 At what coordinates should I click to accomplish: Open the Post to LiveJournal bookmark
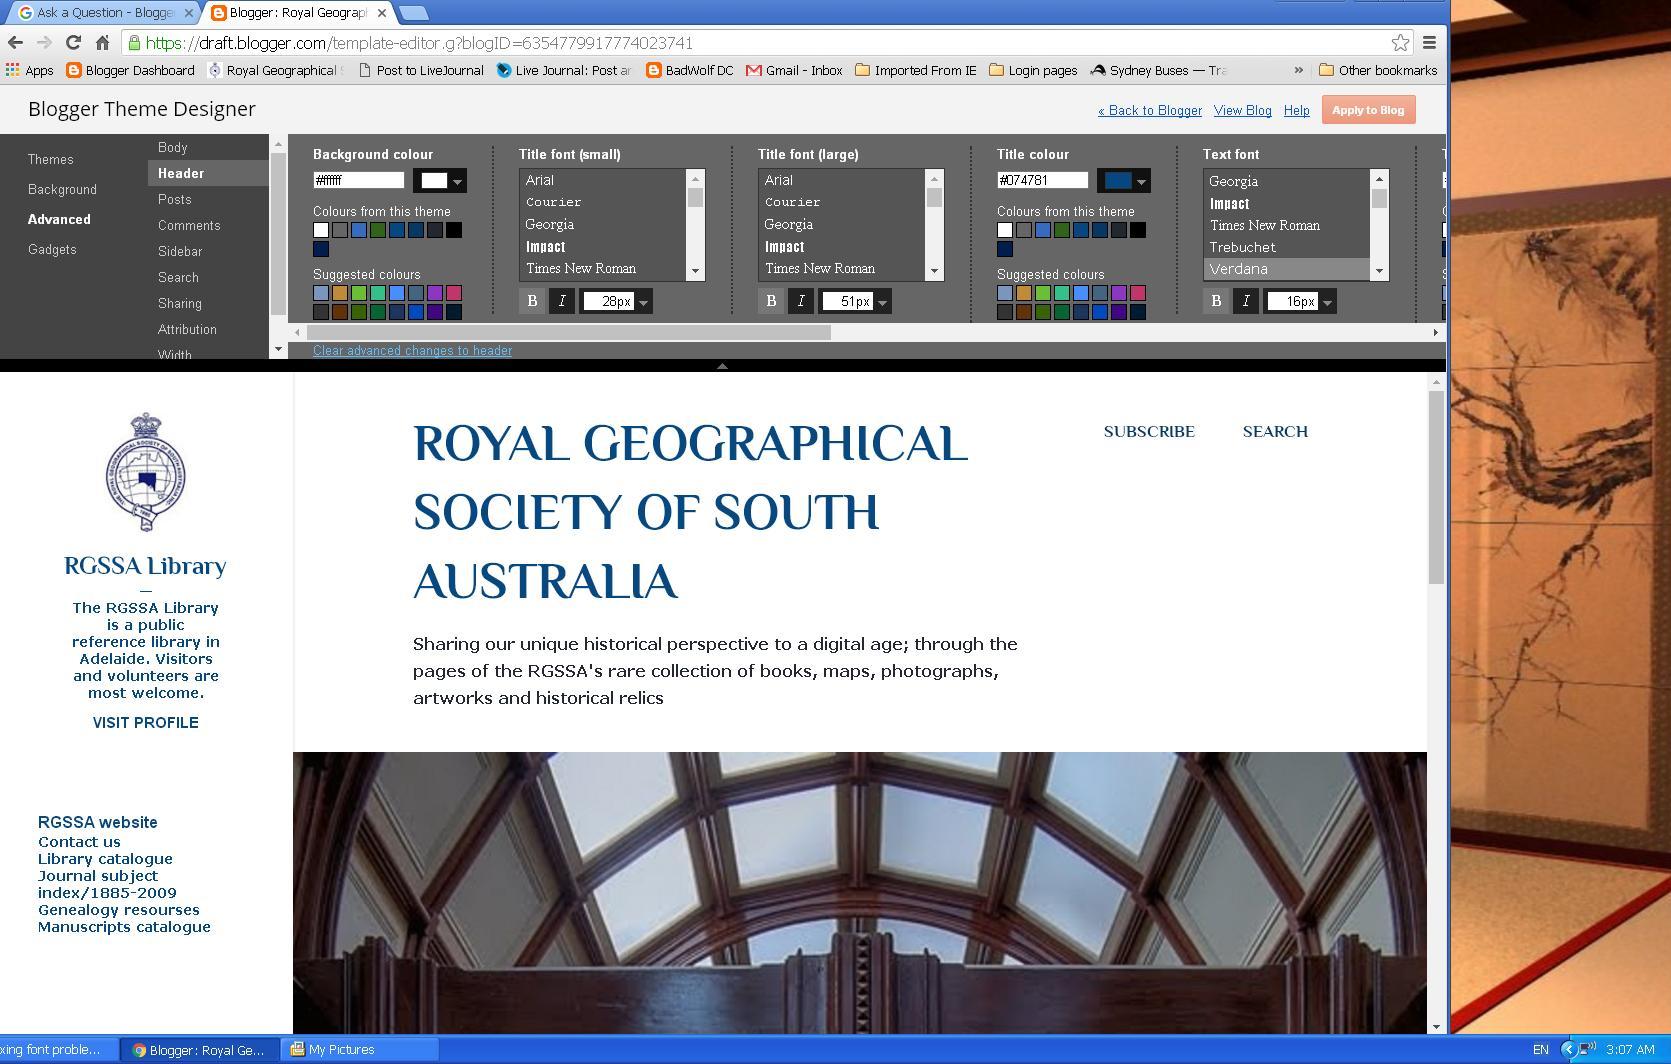[x=421, y=70]
